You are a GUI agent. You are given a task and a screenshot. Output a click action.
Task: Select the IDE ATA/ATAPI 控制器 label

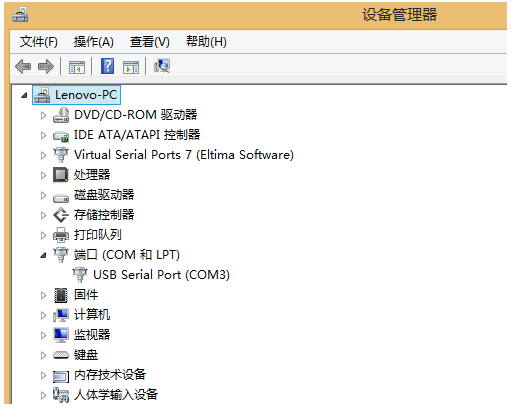pos(137,135)
